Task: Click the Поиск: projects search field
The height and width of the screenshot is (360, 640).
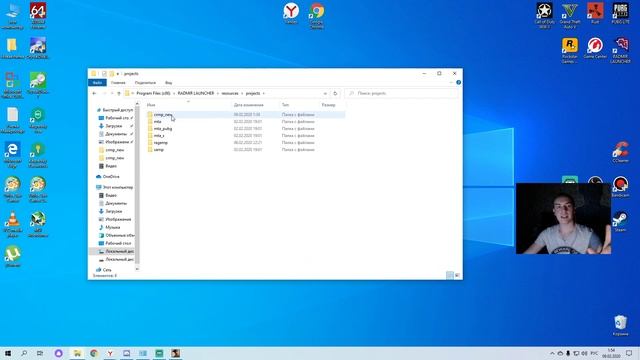Action: (x=401, y=93)
